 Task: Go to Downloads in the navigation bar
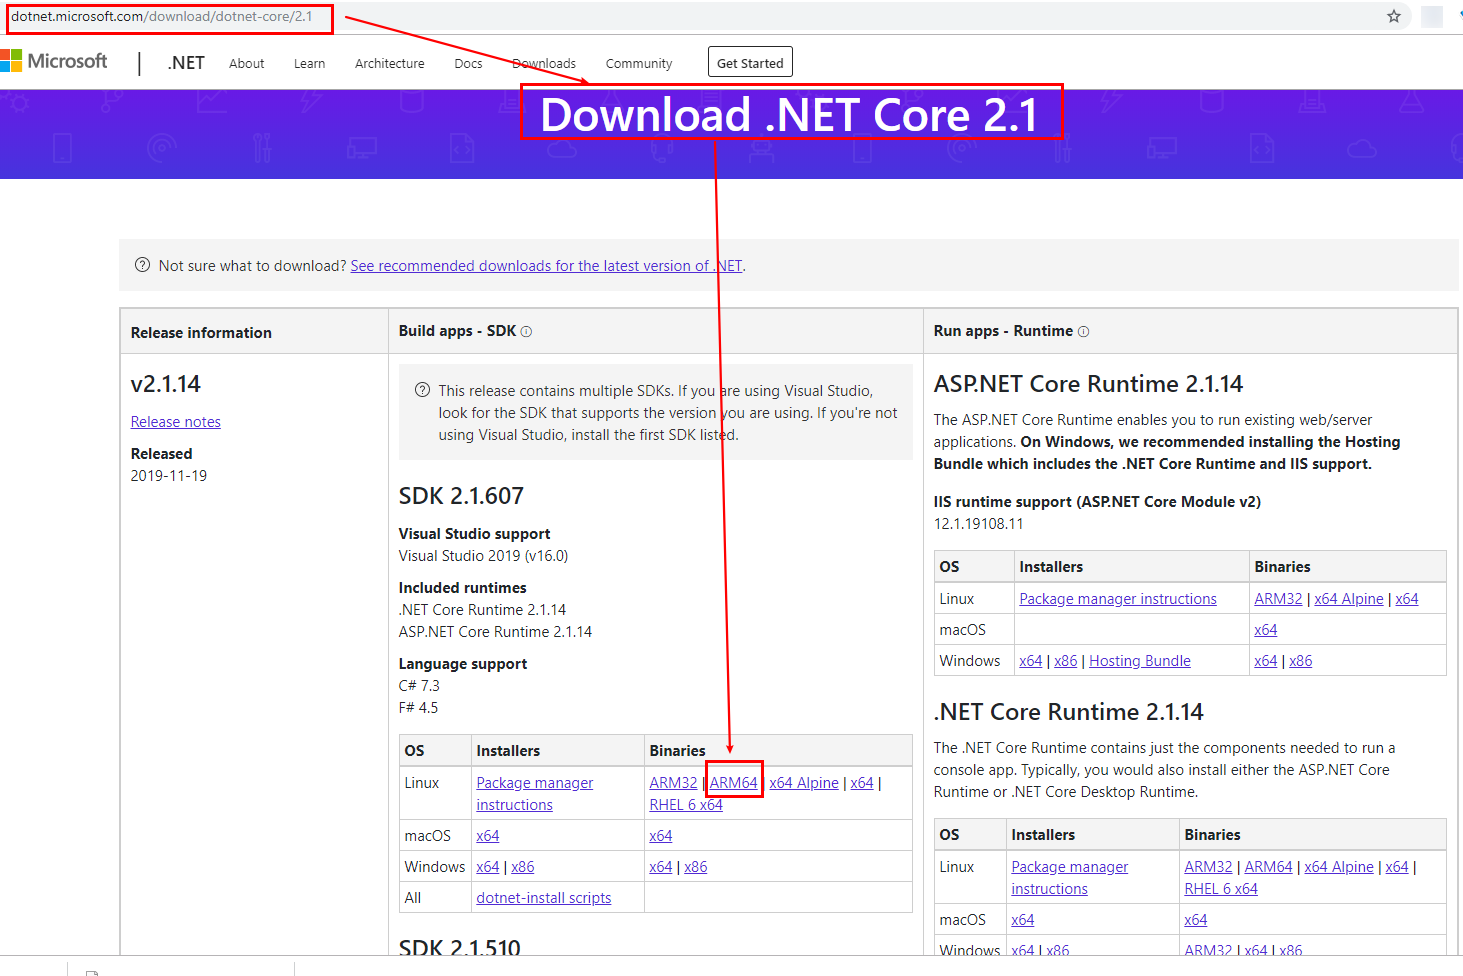tap(544, 63)
